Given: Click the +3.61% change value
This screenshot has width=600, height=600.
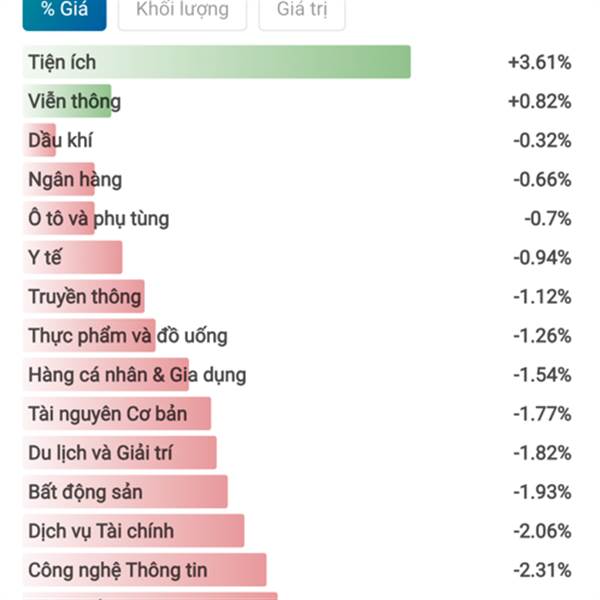Looking at the screenshot, I should click(539, 62).
